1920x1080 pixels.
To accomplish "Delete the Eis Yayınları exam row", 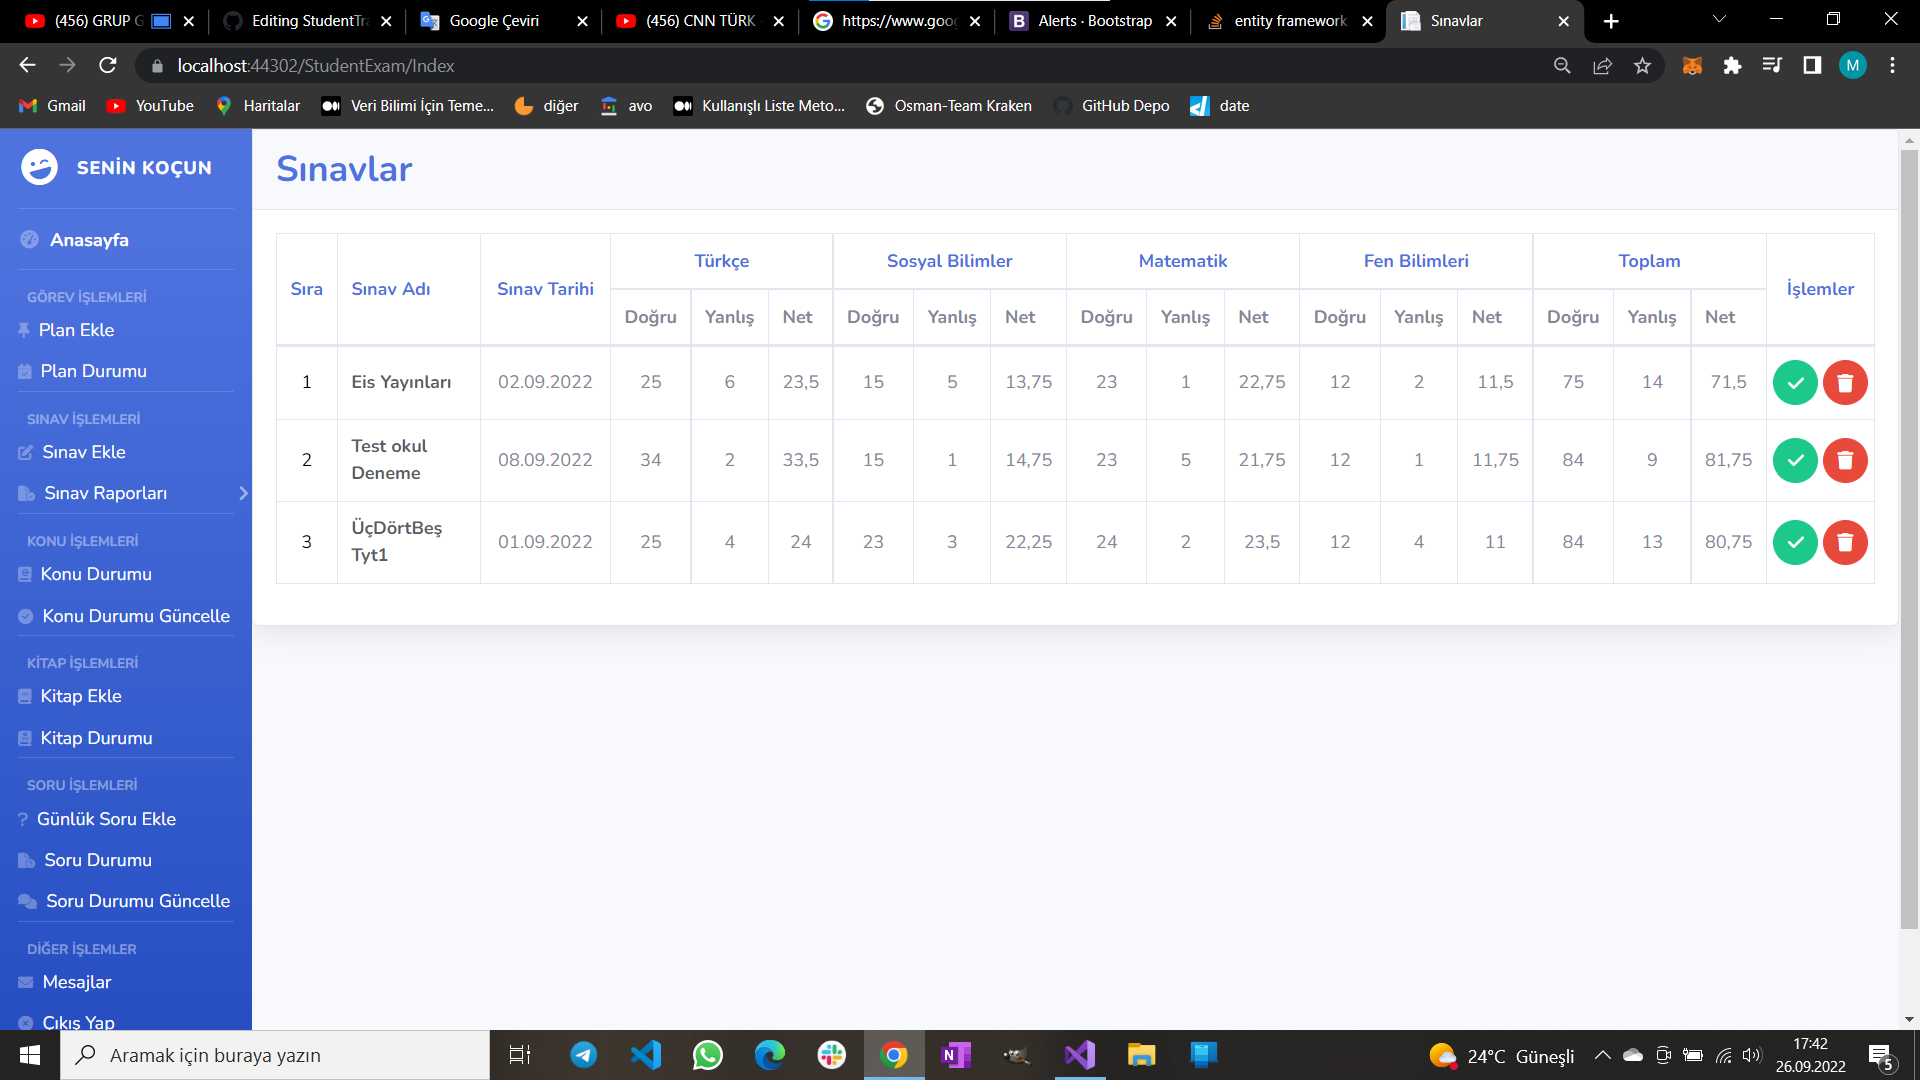I will (1845, 382).
